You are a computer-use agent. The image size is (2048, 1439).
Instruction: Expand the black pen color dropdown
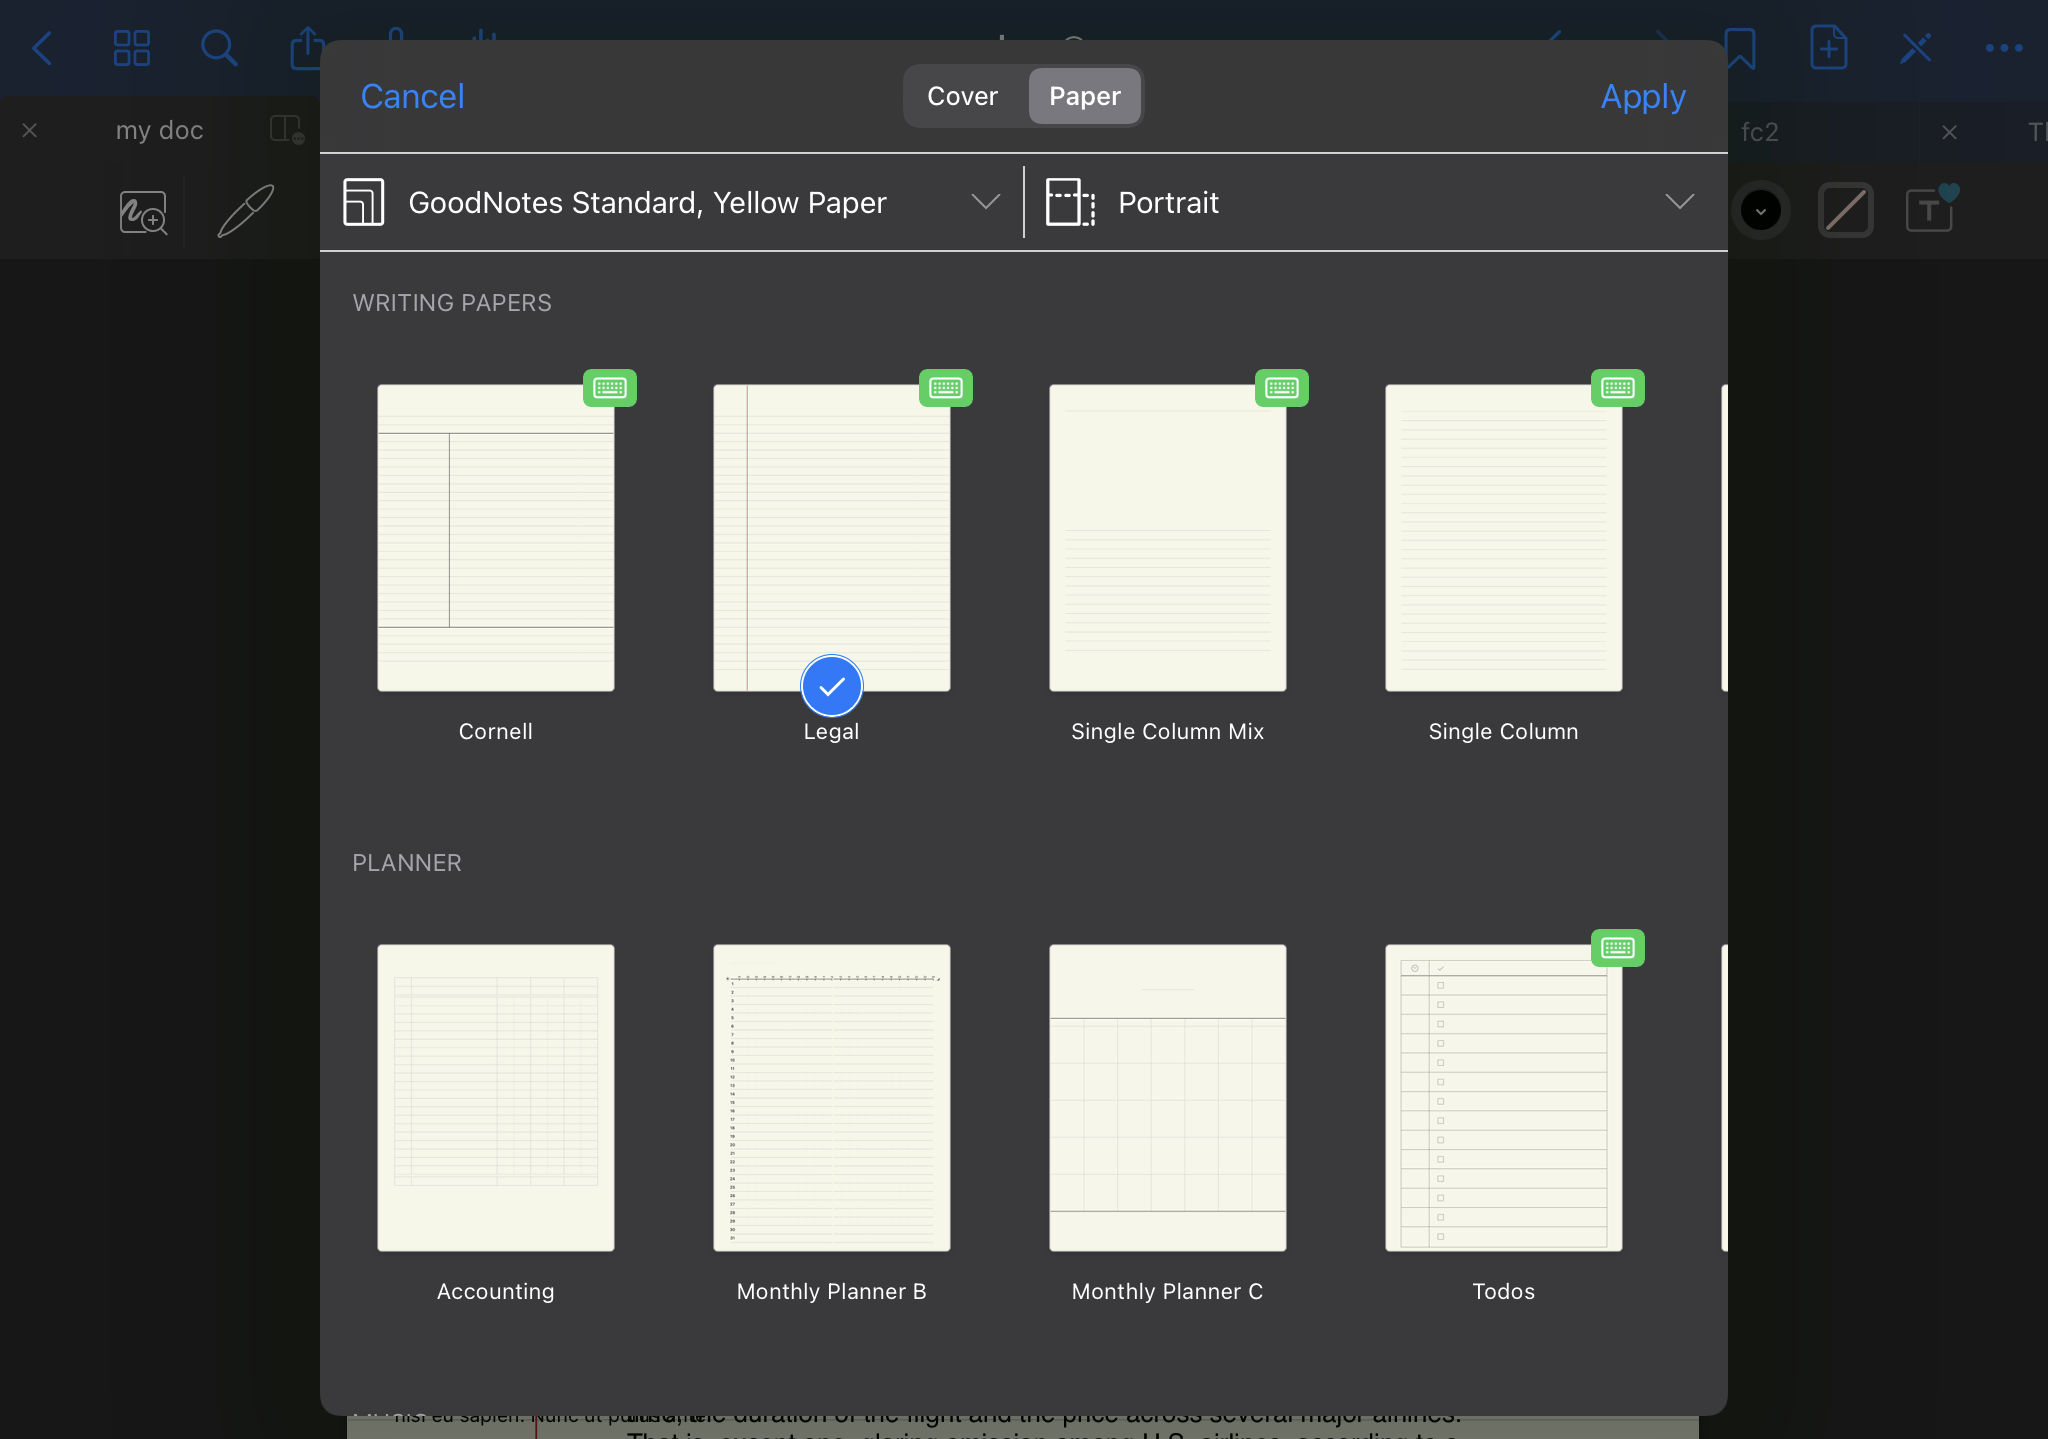pyautogui.click(x=1760, y=211)
